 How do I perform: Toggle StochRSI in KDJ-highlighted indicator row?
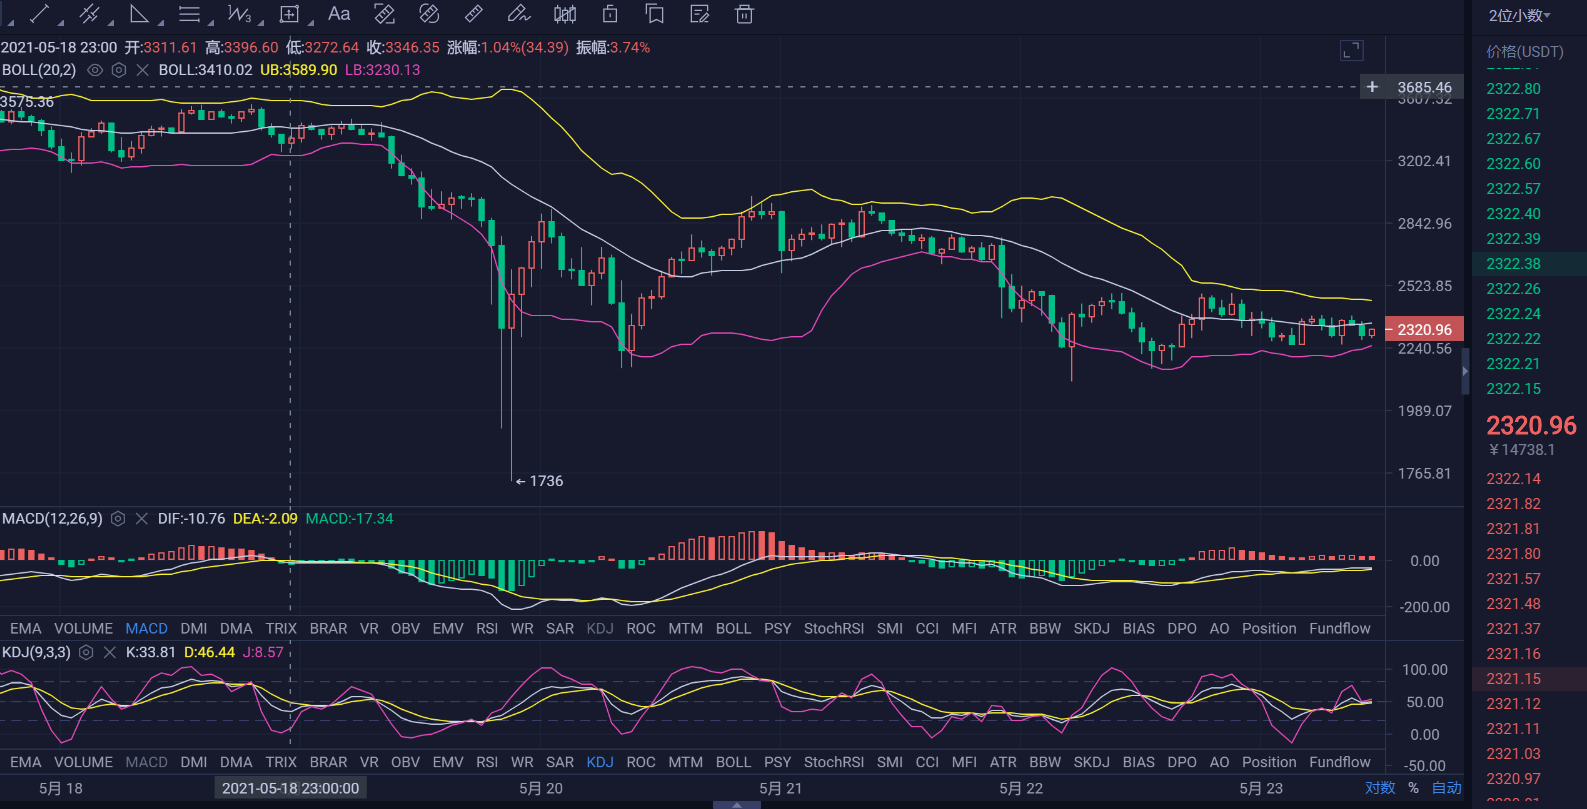[834, 762]
